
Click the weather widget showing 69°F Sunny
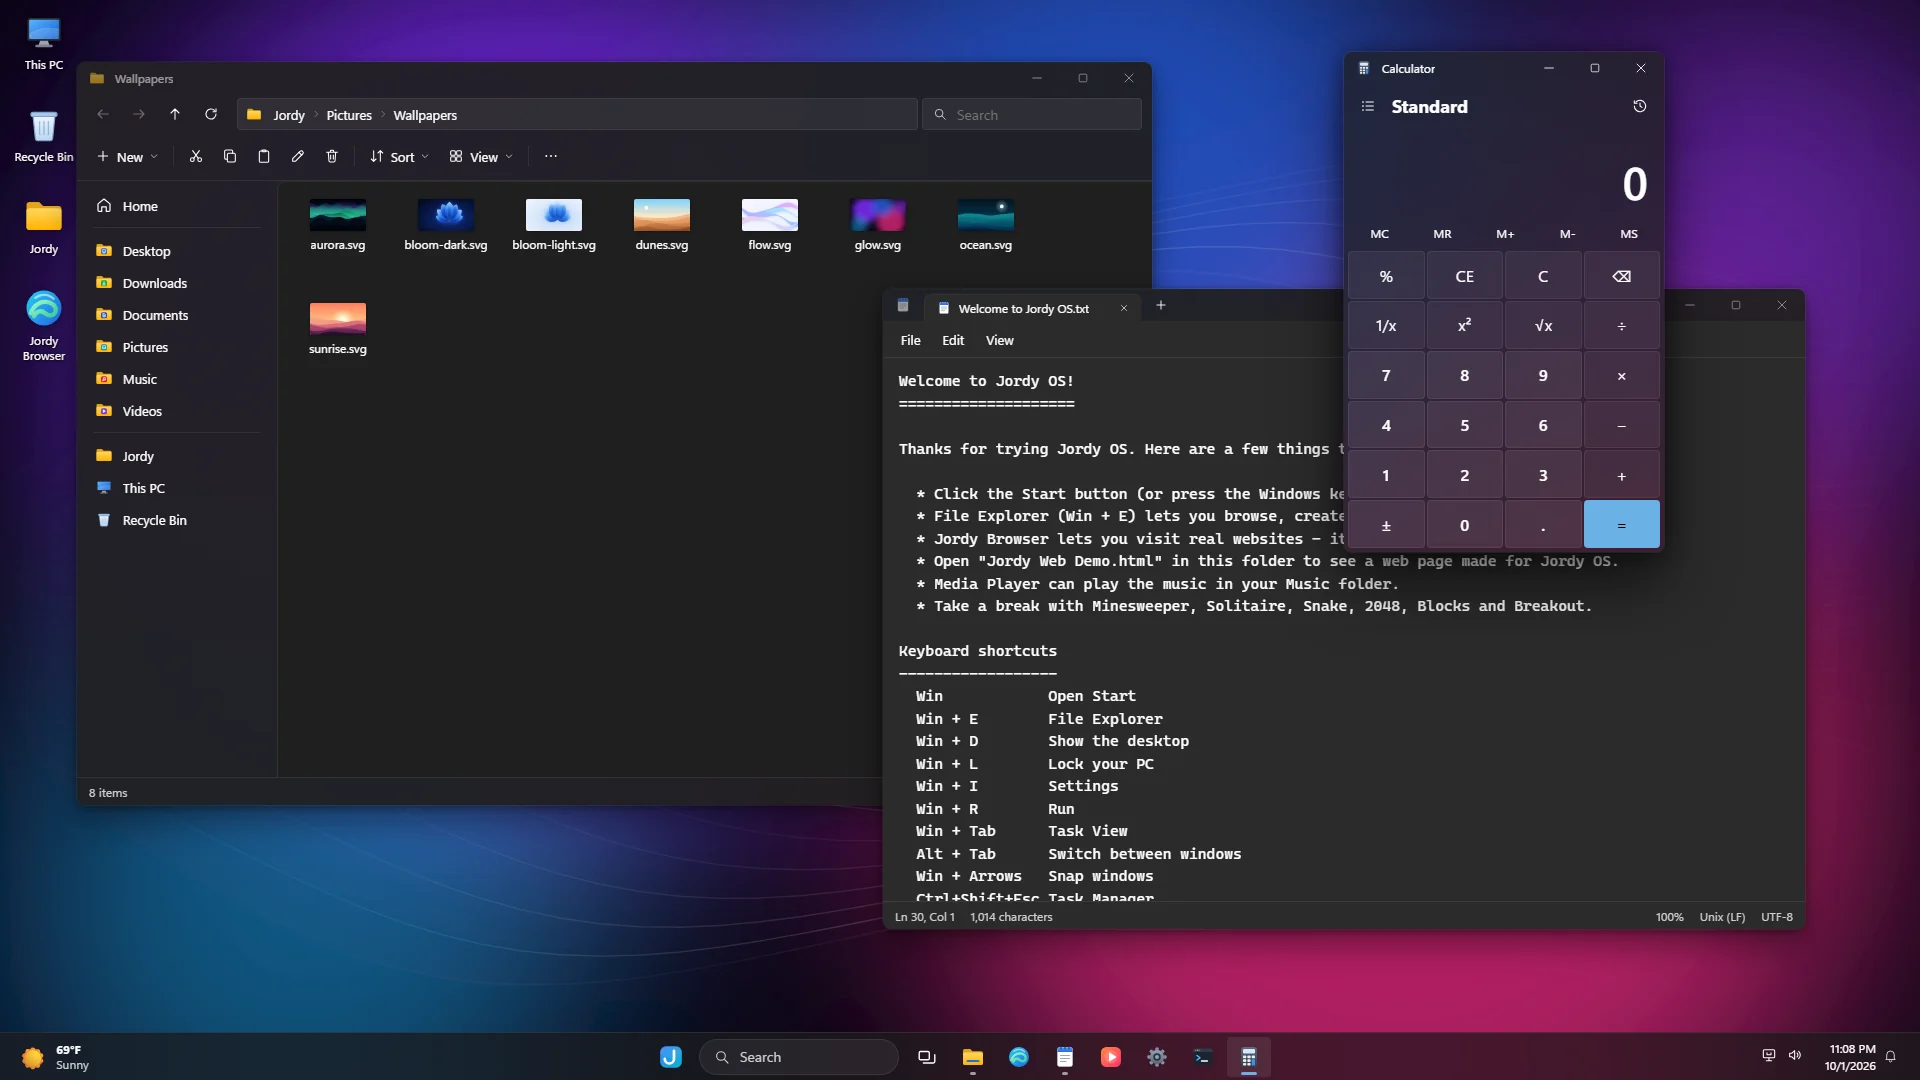56,1057
